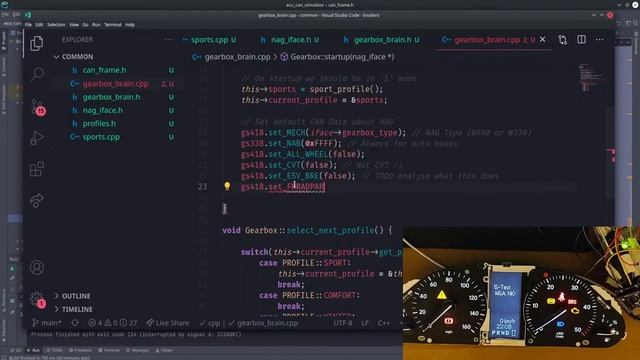
Task: Open the Accounts icon in activity bar
Action: tap(37, 267)
